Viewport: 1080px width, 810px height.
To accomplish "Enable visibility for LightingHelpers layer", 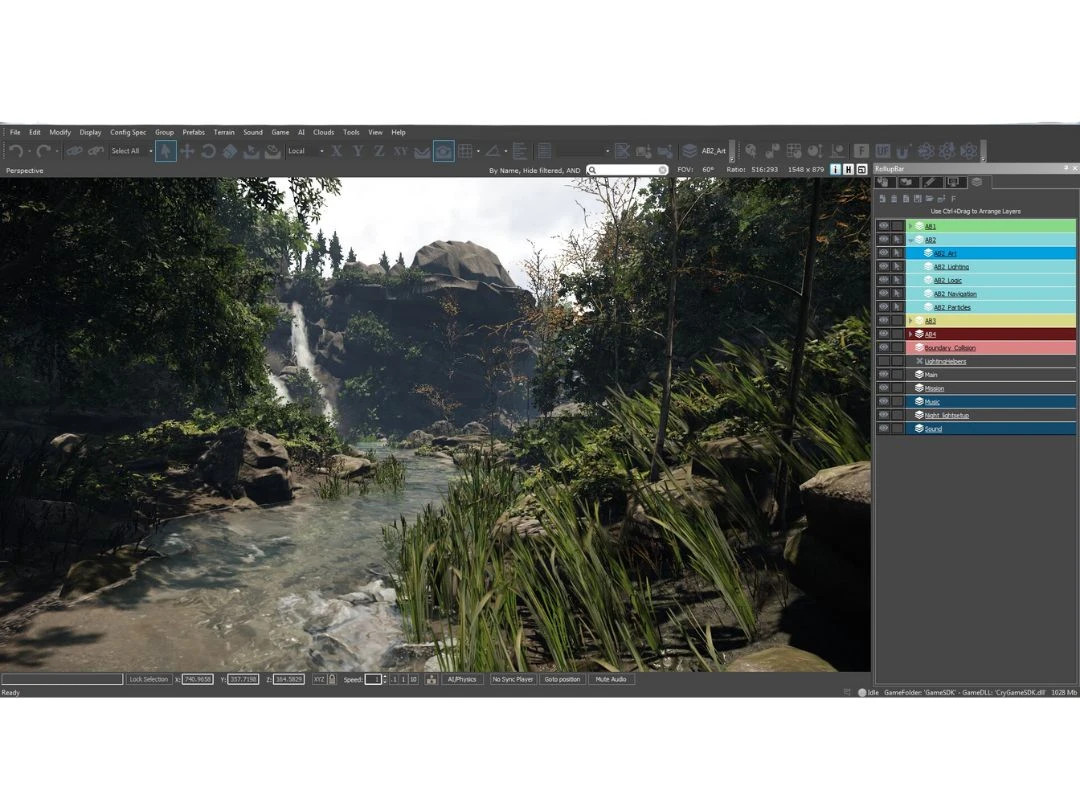I will (x=883, y=361).
